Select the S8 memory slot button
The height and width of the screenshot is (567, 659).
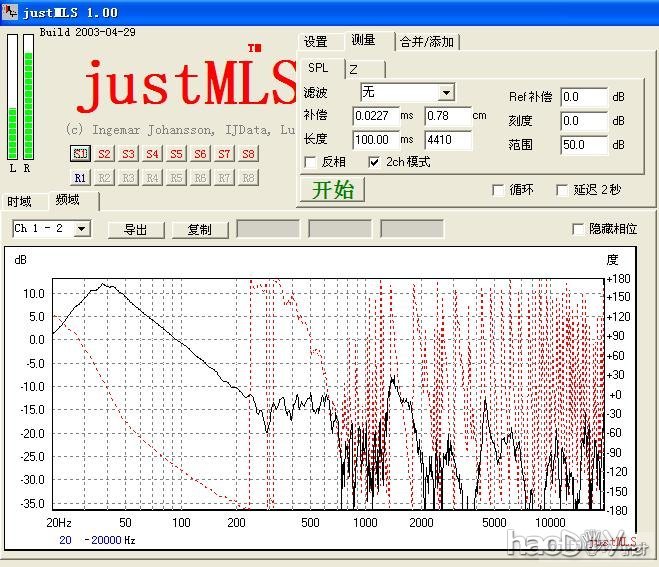[x=248, y=154]
